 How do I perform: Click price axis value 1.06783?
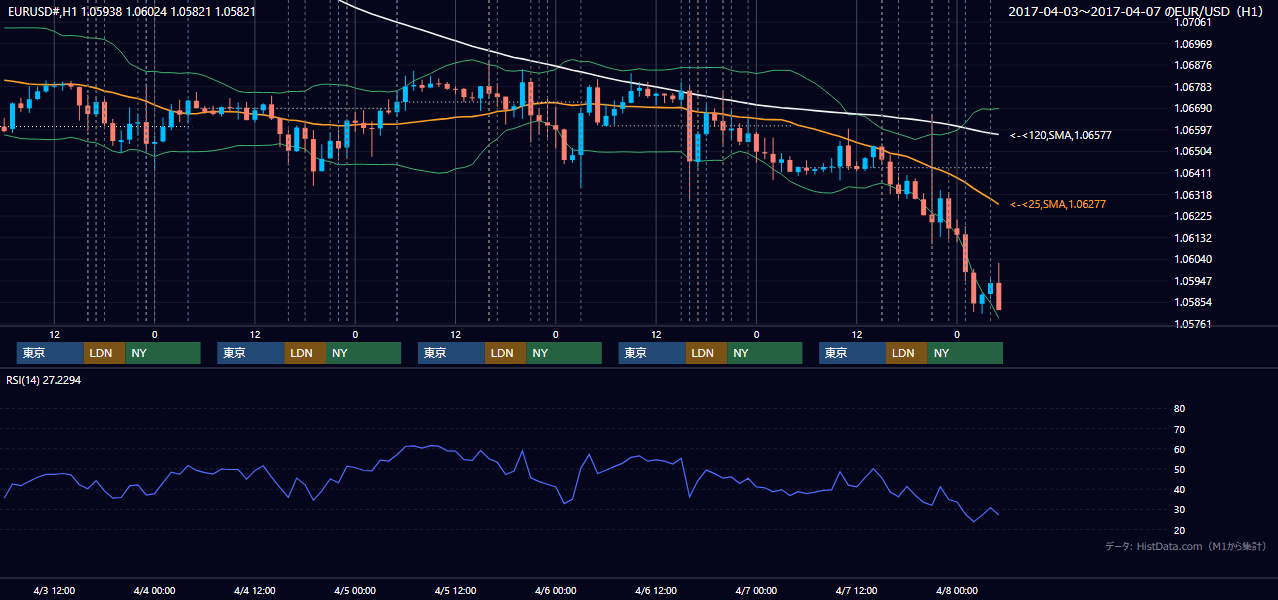tap(1193, 87)
